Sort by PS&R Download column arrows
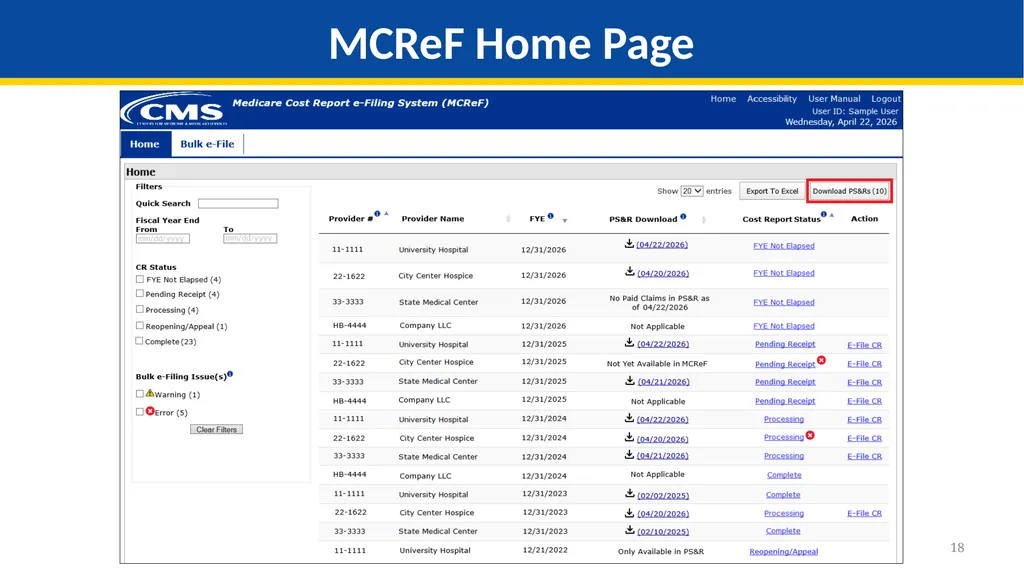This screenshot has height=575, width=1024. click(x=703, y=220)
